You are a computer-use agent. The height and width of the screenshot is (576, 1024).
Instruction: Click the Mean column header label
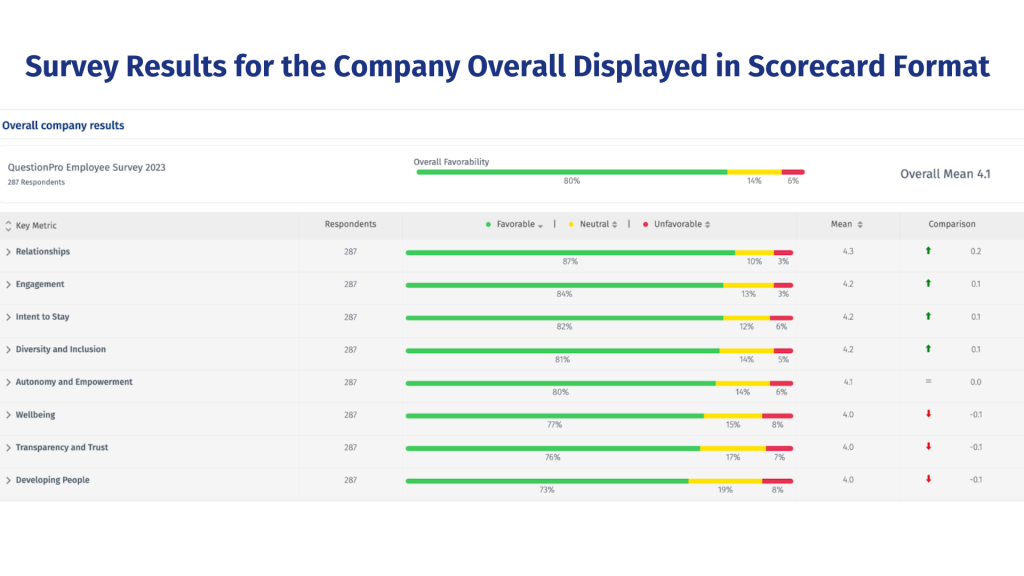pyautogui.click(x=841, y=224)
